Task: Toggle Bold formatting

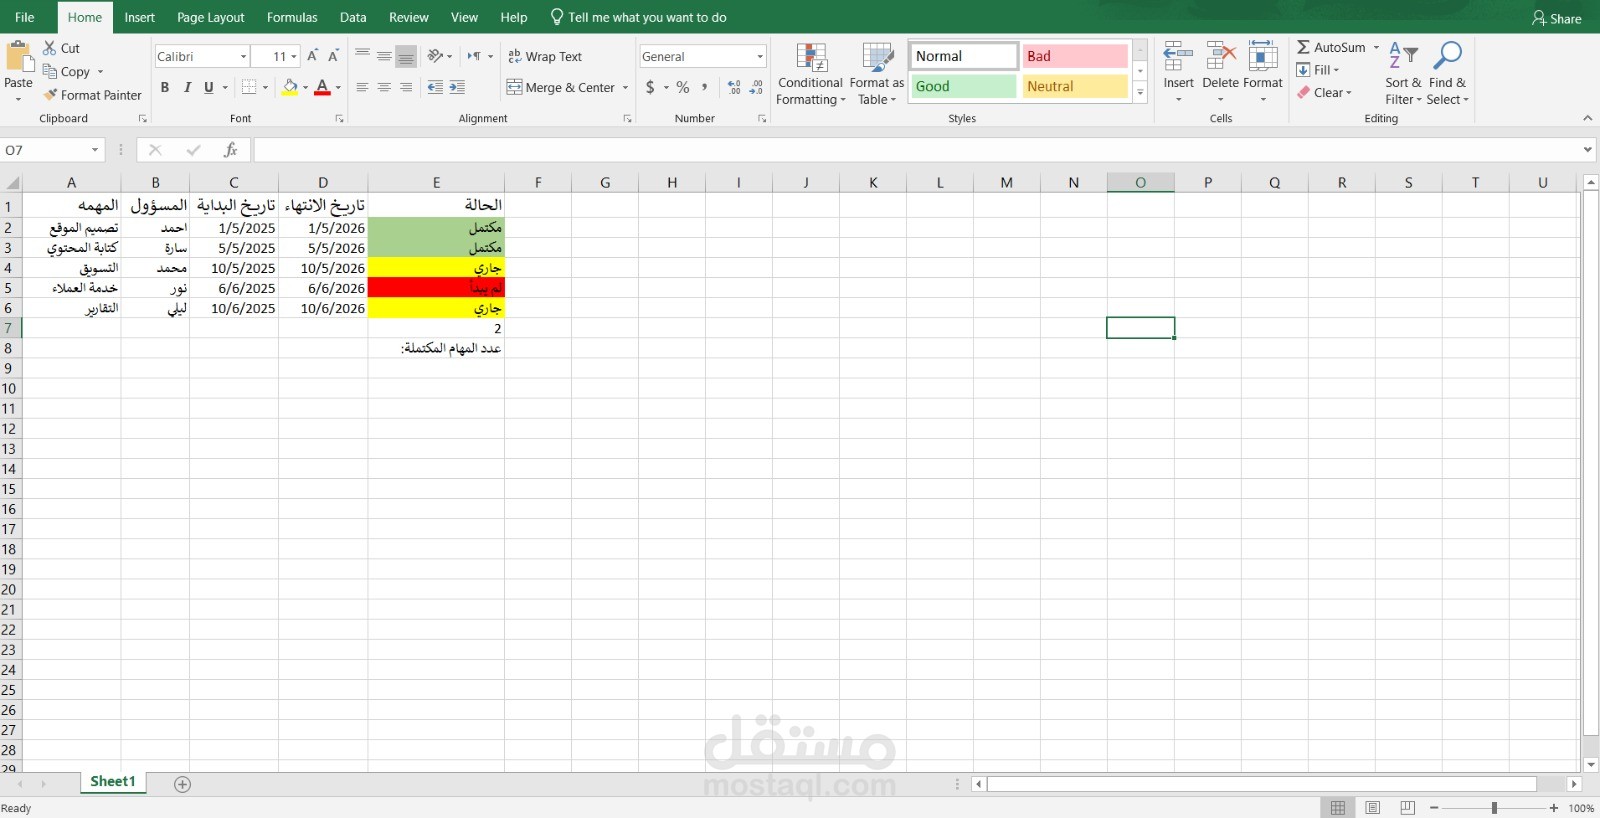Action: [x=165, y=87]
